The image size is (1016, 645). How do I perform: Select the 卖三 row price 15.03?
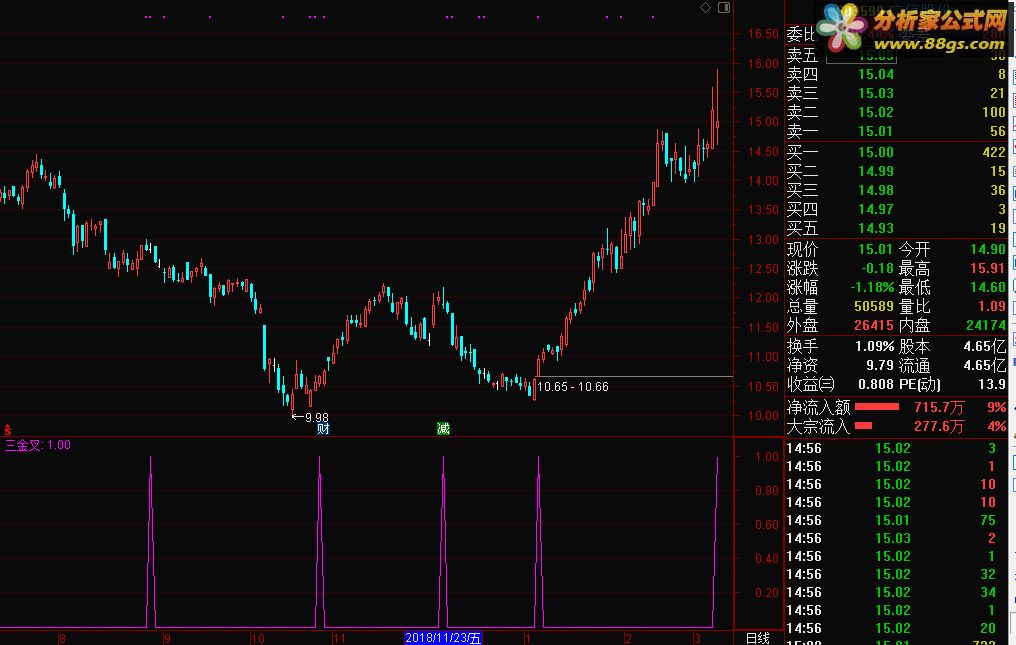[x=876, y=93]
